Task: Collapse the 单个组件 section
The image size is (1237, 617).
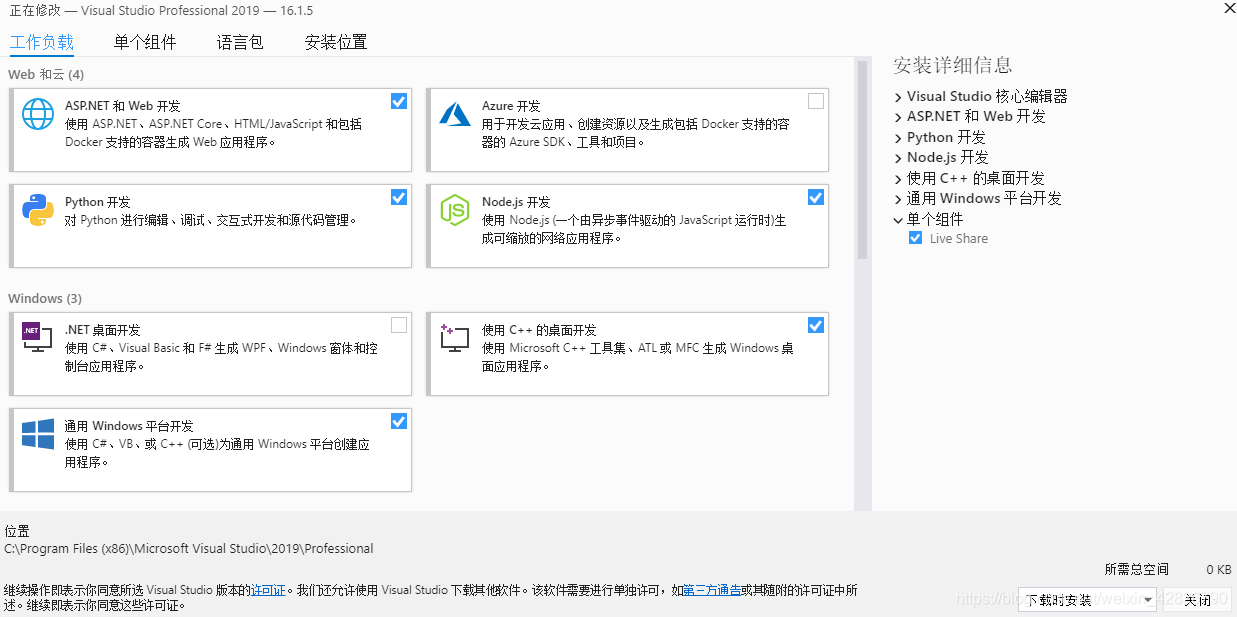Action: [x=898, y=220]
